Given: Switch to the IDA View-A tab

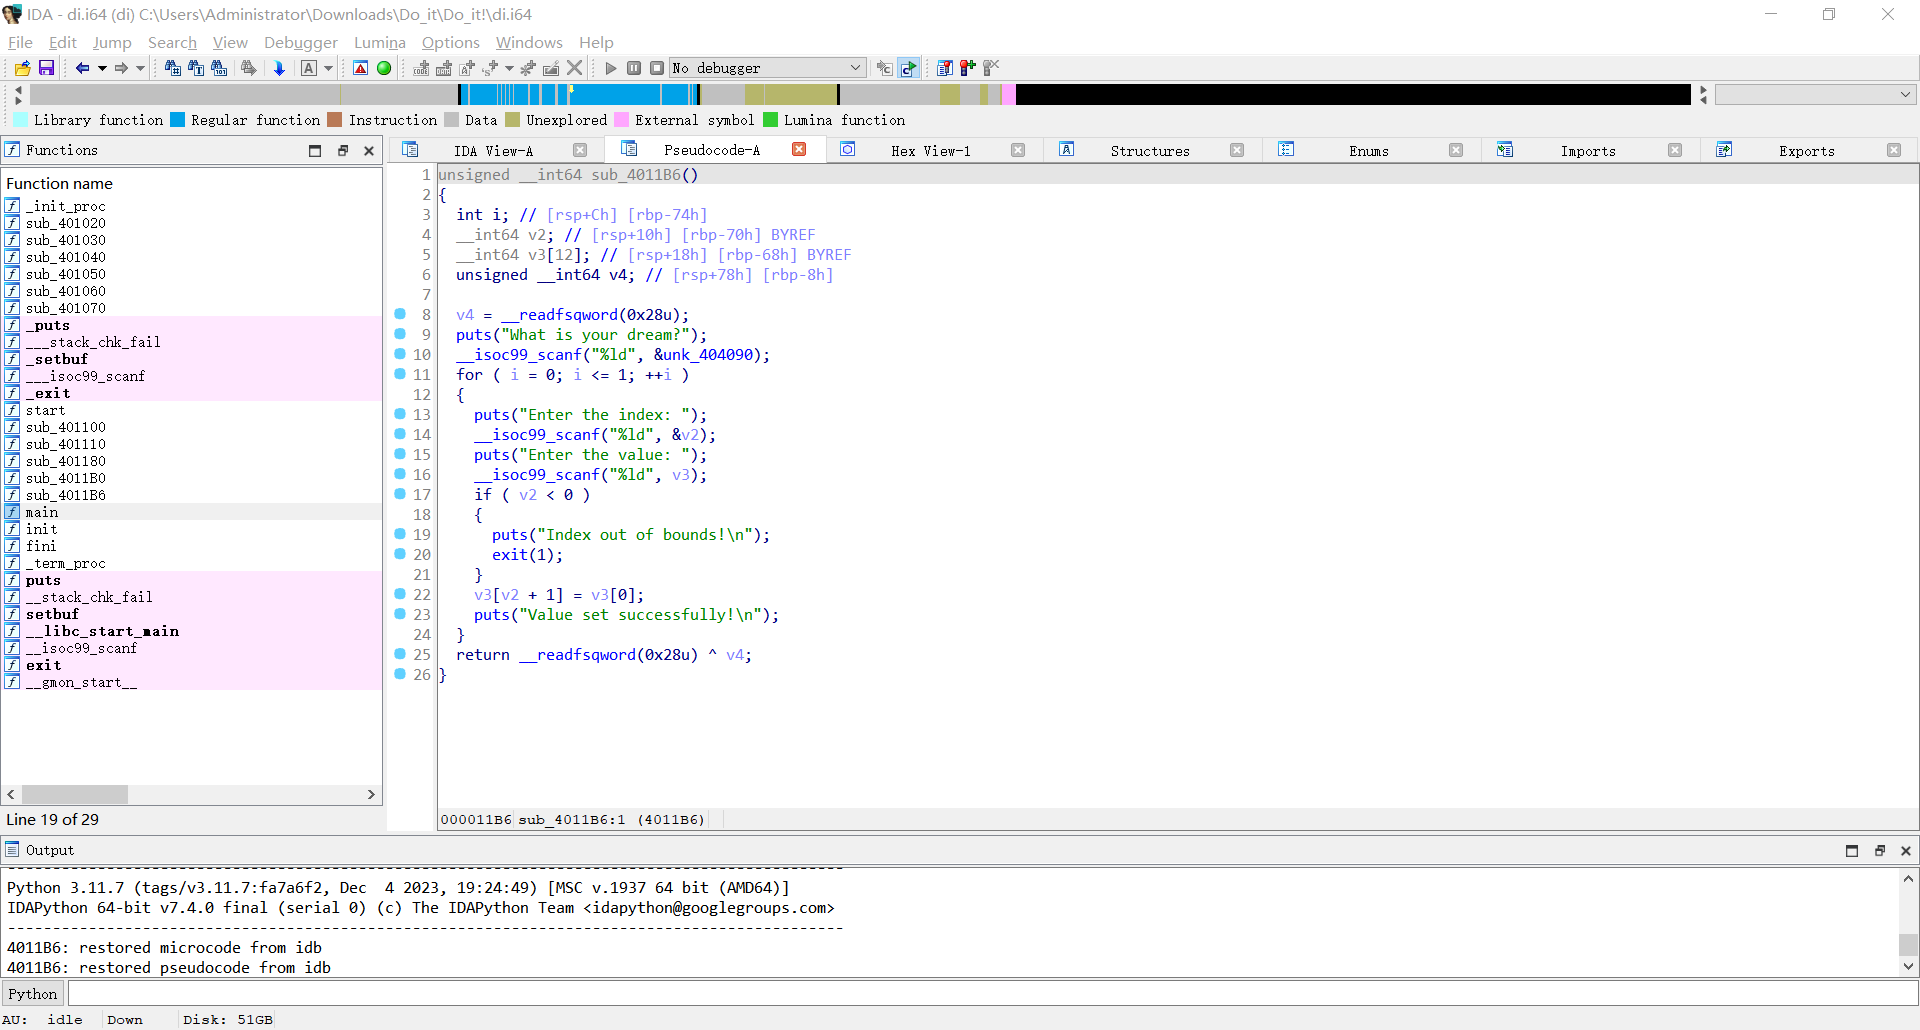Looking at the screenshot, I should coord(493,151).
